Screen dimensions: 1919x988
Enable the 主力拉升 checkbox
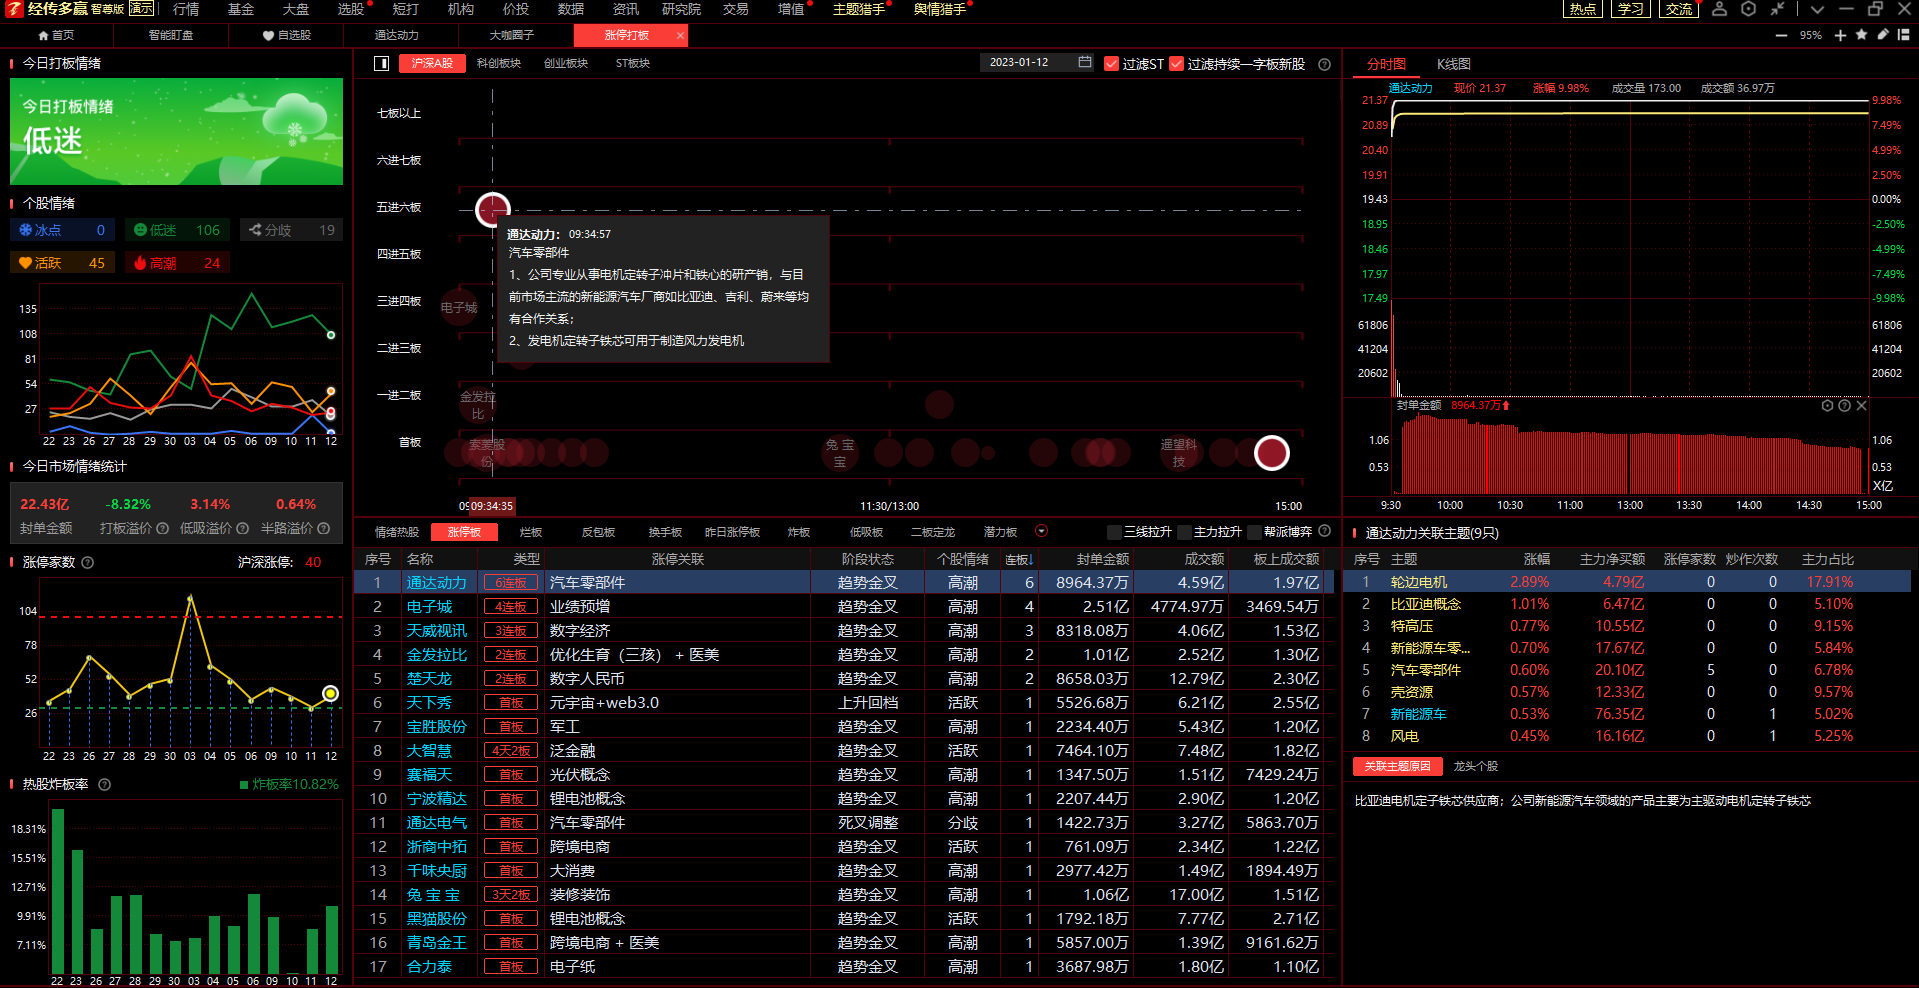1184,532
